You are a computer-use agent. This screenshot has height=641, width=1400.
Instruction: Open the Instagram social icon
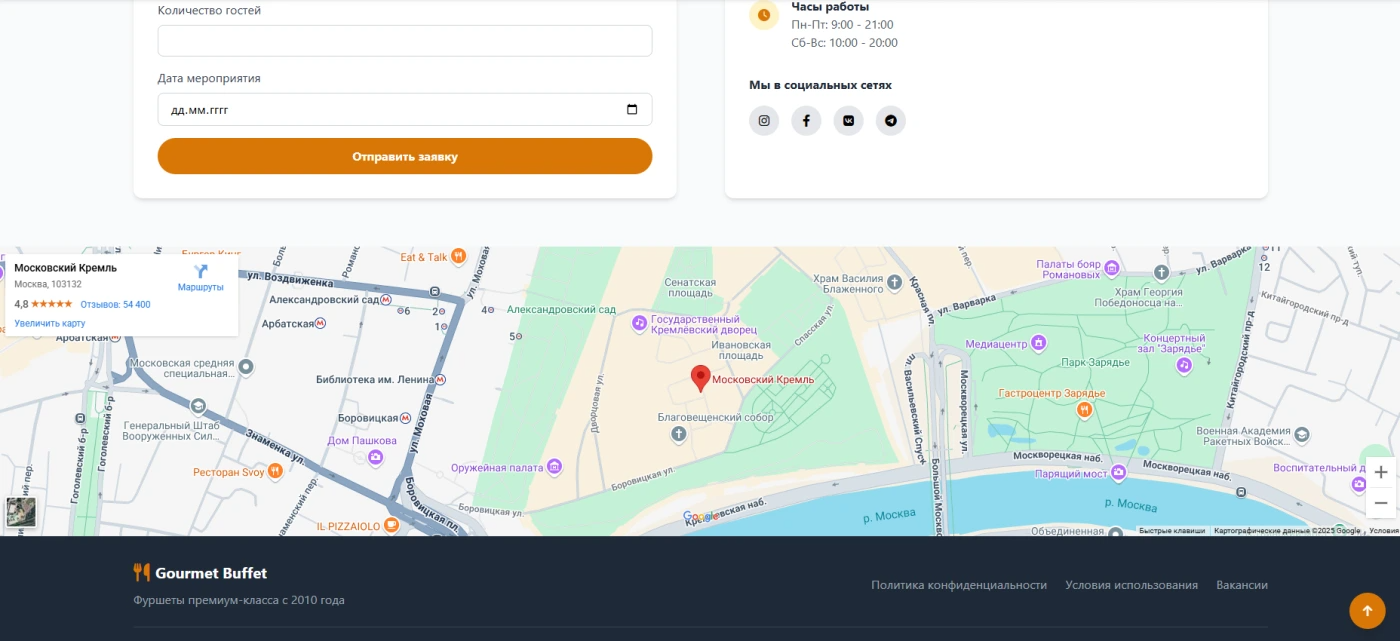(764, 121)
